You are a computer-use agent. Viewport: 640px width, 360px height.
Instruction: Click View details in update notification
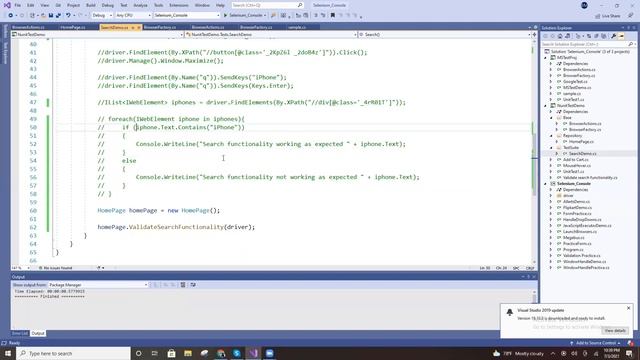pos(615,330)
